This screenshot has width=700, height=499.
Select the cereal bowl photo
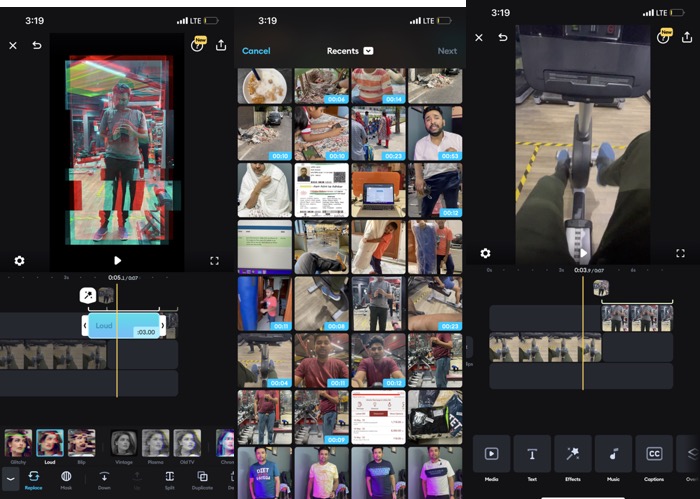coord(265,86)
